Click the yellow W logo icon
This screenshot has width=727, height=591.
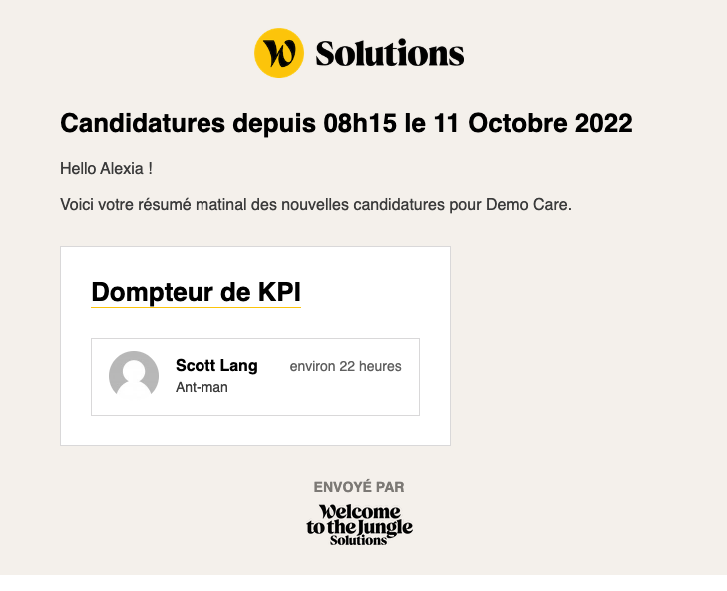click(x=278, y=53)
